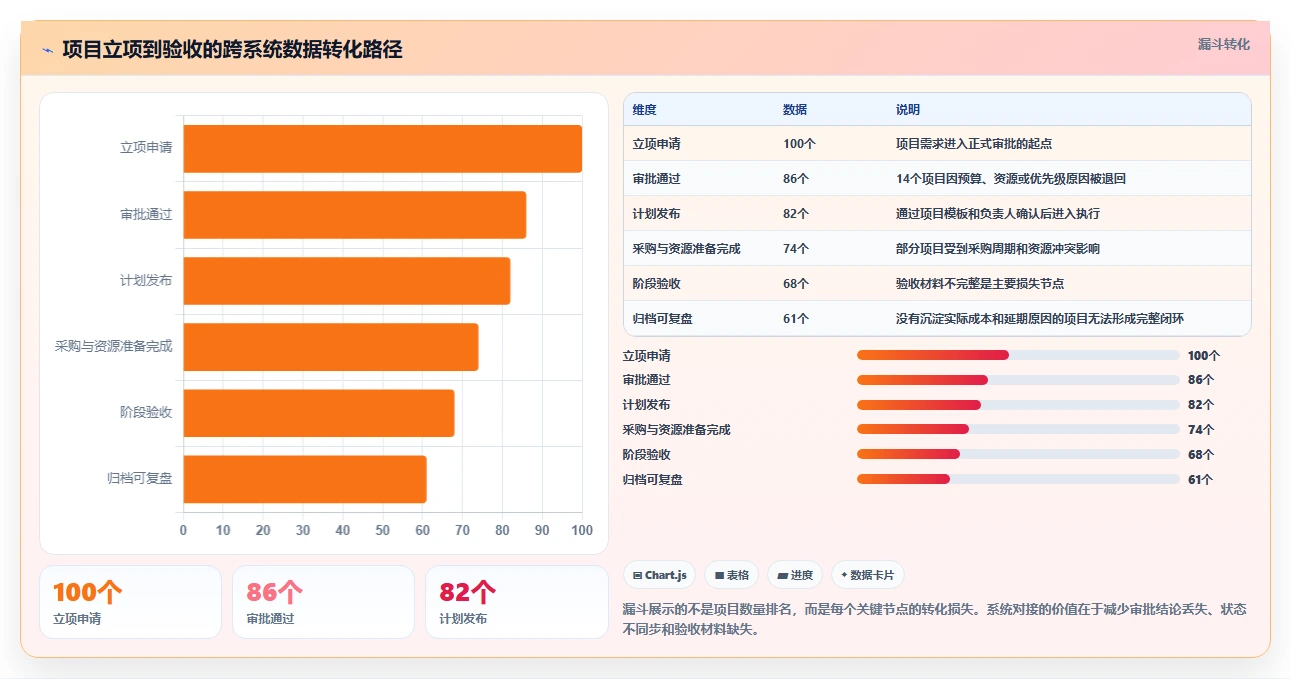Click the 86个 审批通过 summary card
Viewport: 1291px width, 679px height.
323,602
